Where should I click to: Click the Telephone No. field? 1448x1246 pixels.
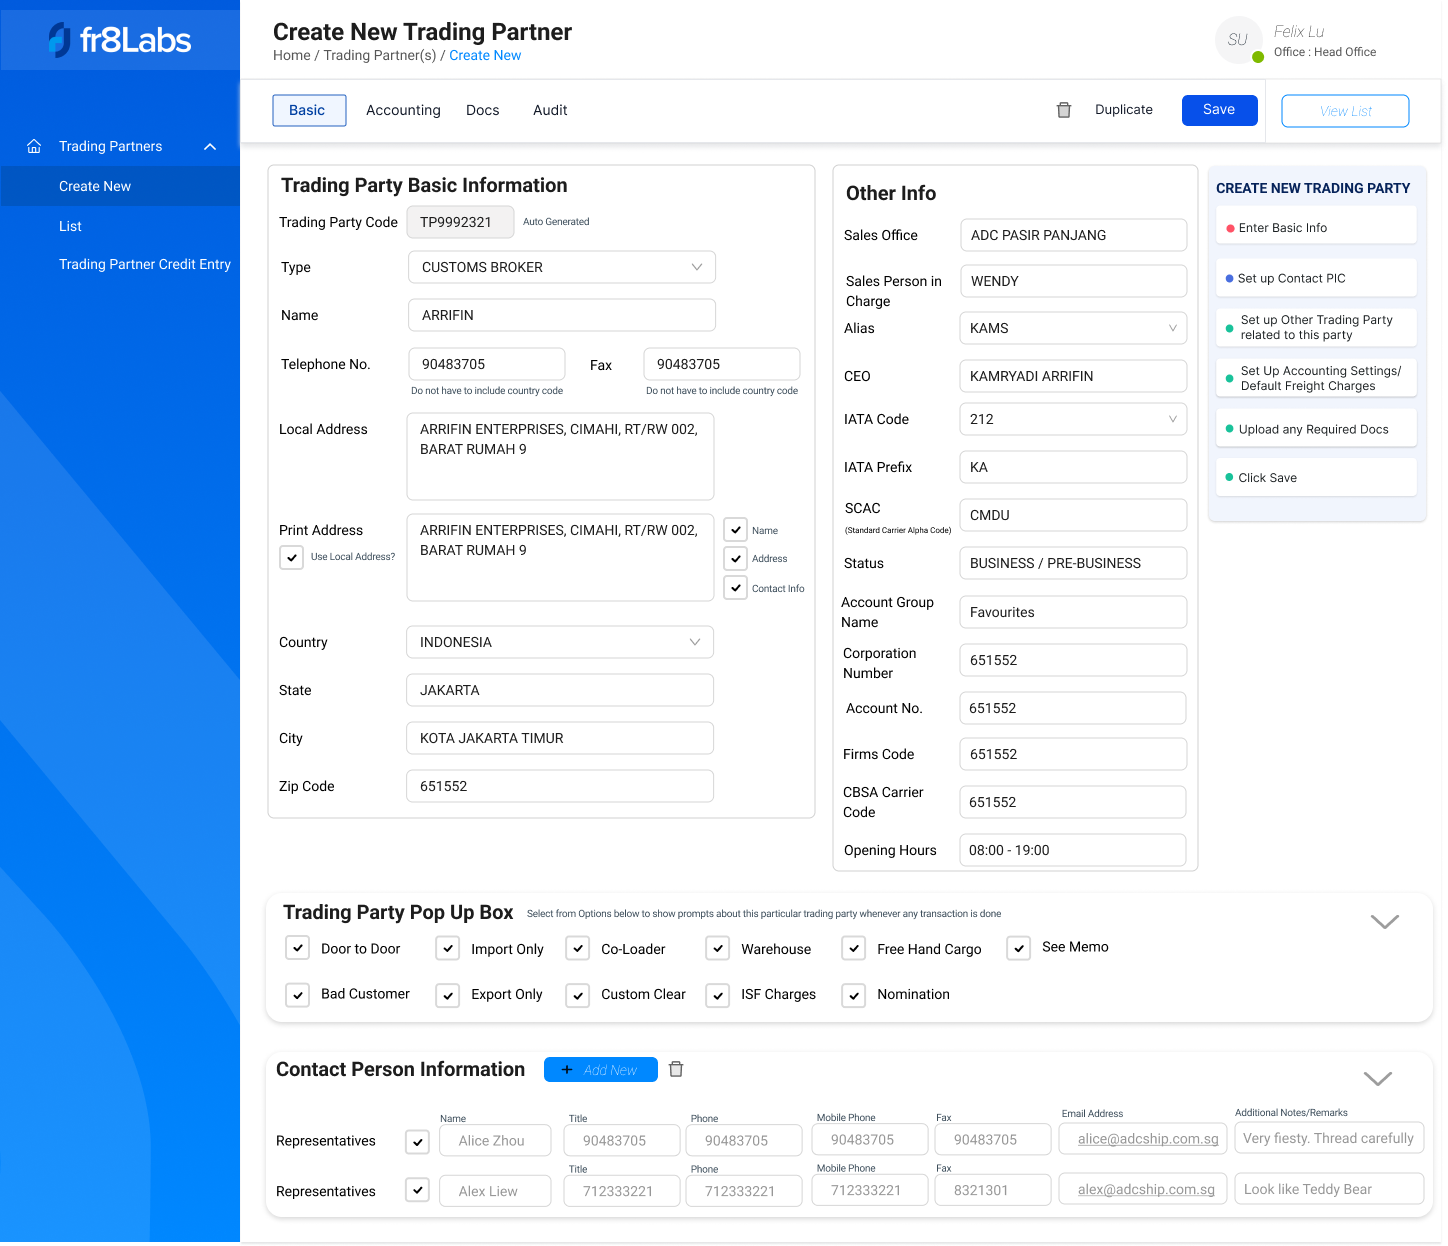pyautogui.click(x=487, y=364)
